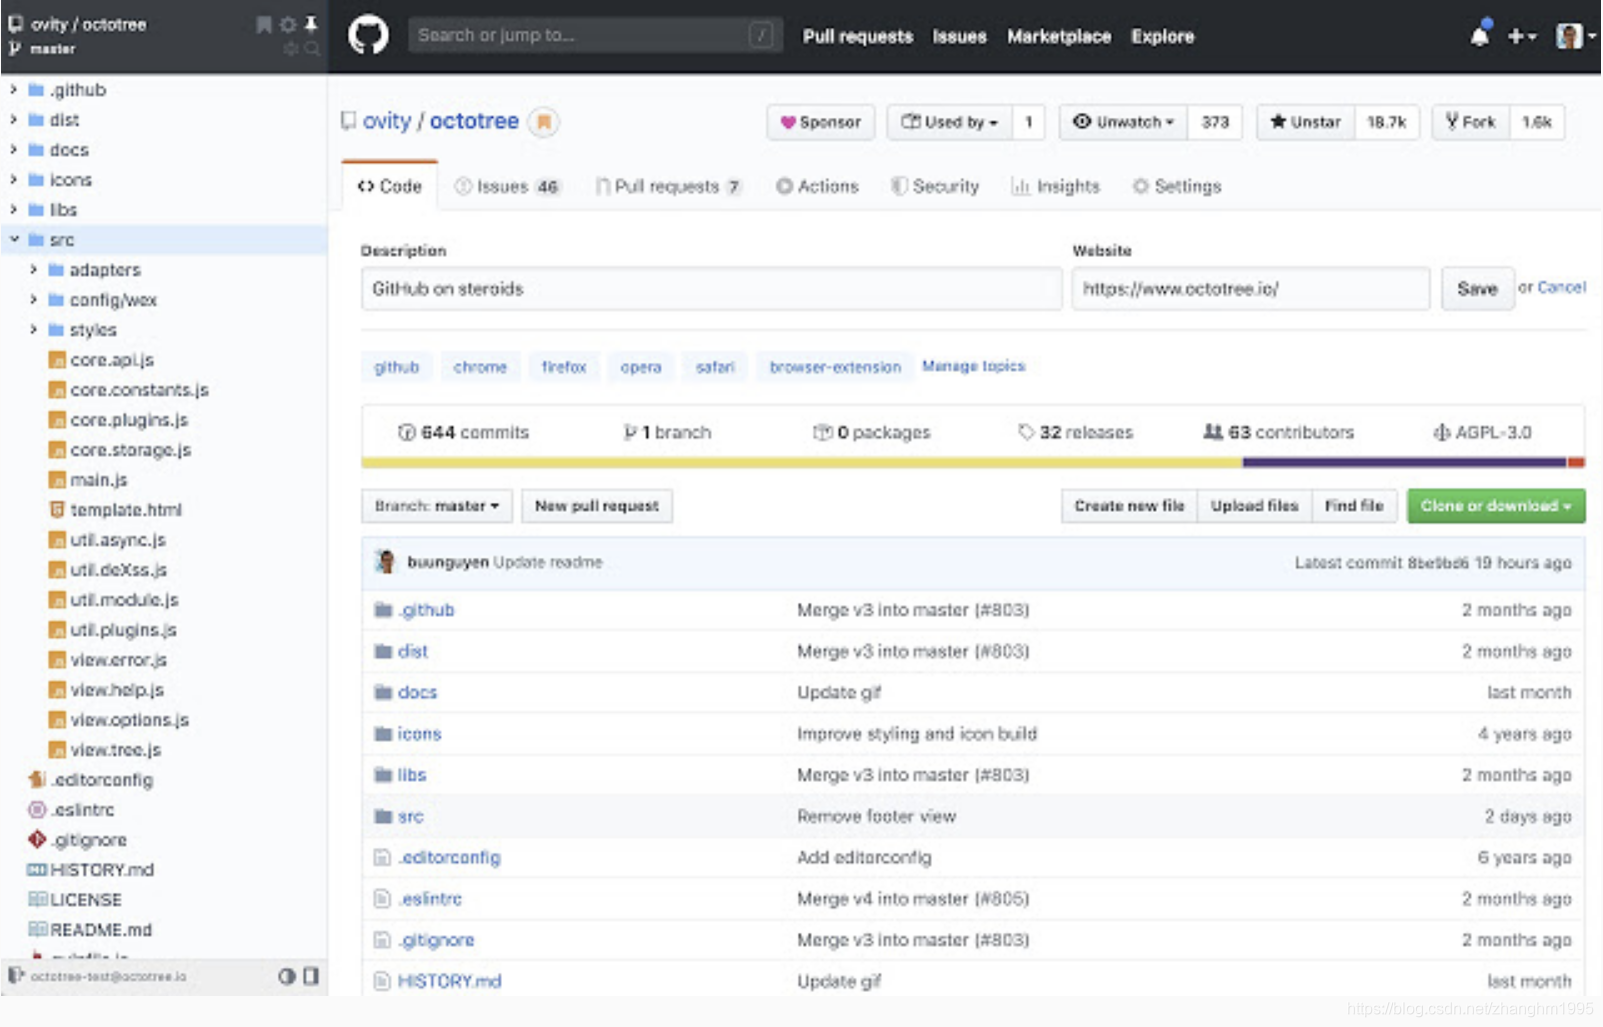
Task: Expand the styles subfolder
Action: 33,330
